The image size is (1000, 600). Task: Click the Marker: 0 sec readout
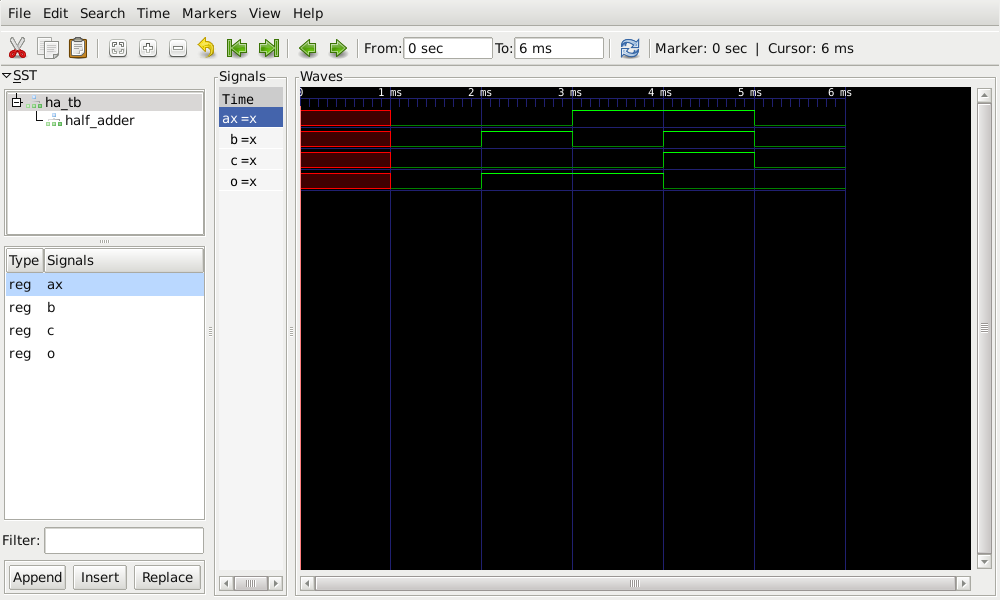(701, 48)
